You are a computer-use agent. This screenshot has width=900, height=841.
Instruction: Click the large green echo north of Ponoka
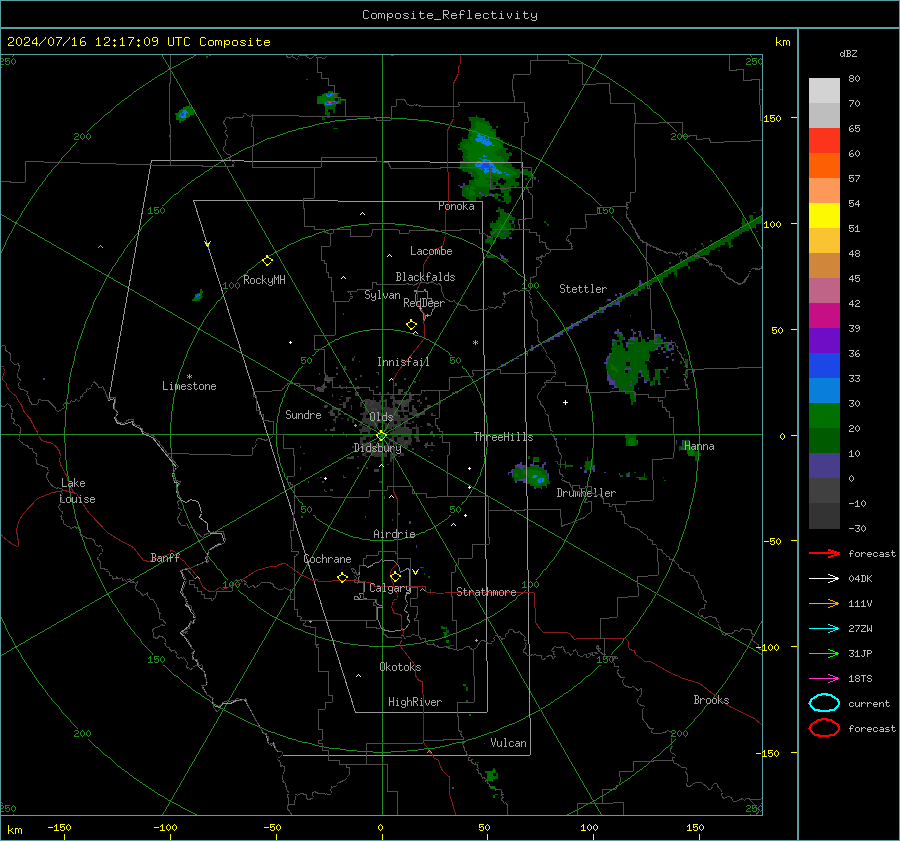[488, 161]
